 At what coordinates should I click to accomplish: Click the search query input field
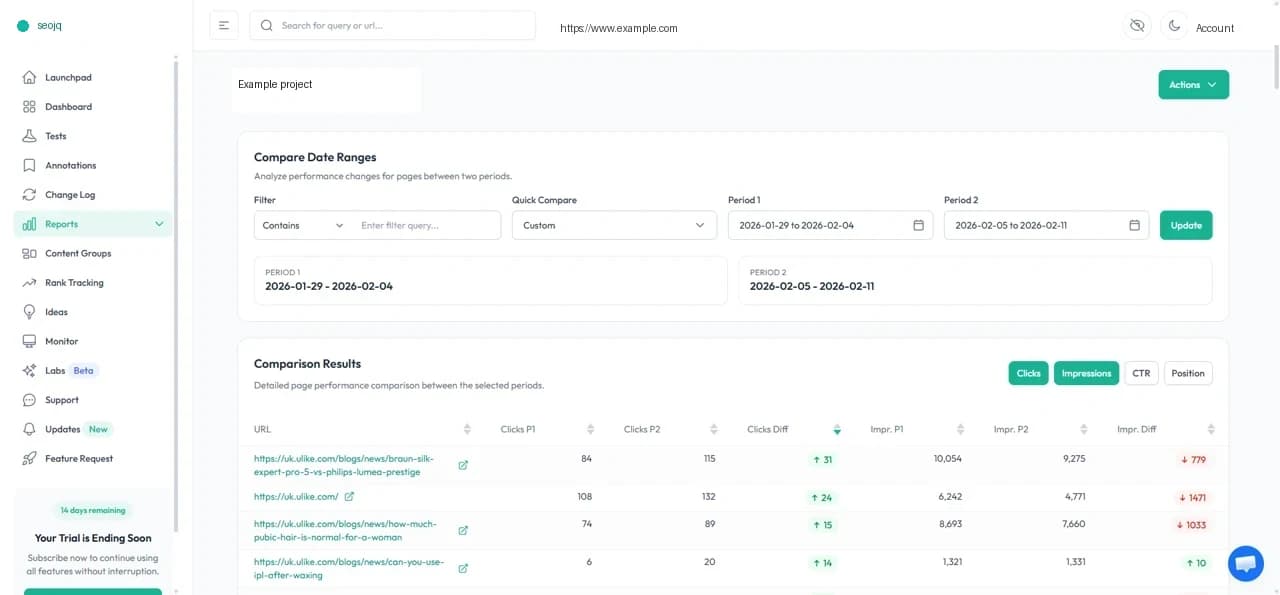[392, 25]
